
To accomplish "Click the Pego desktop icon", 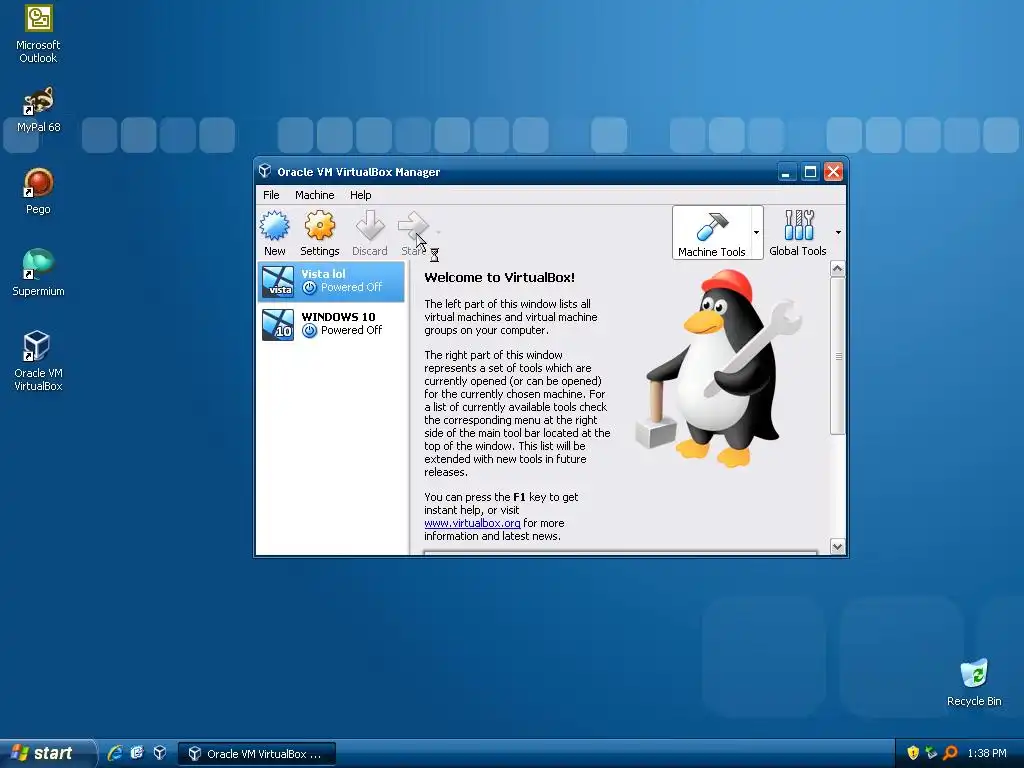I will [x=38, y=191].
